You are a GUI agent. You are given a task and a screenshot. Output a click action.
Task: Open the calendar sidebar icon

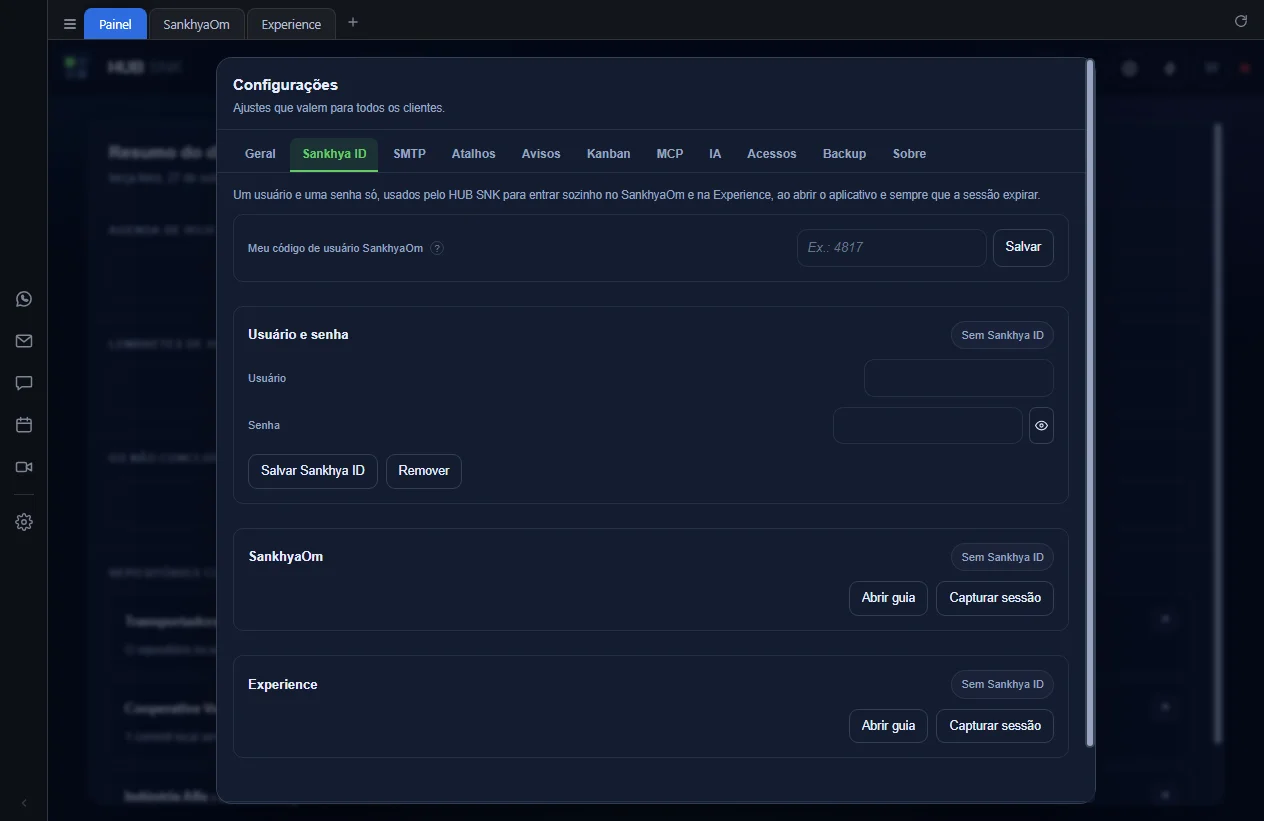(x=24, y=425)
